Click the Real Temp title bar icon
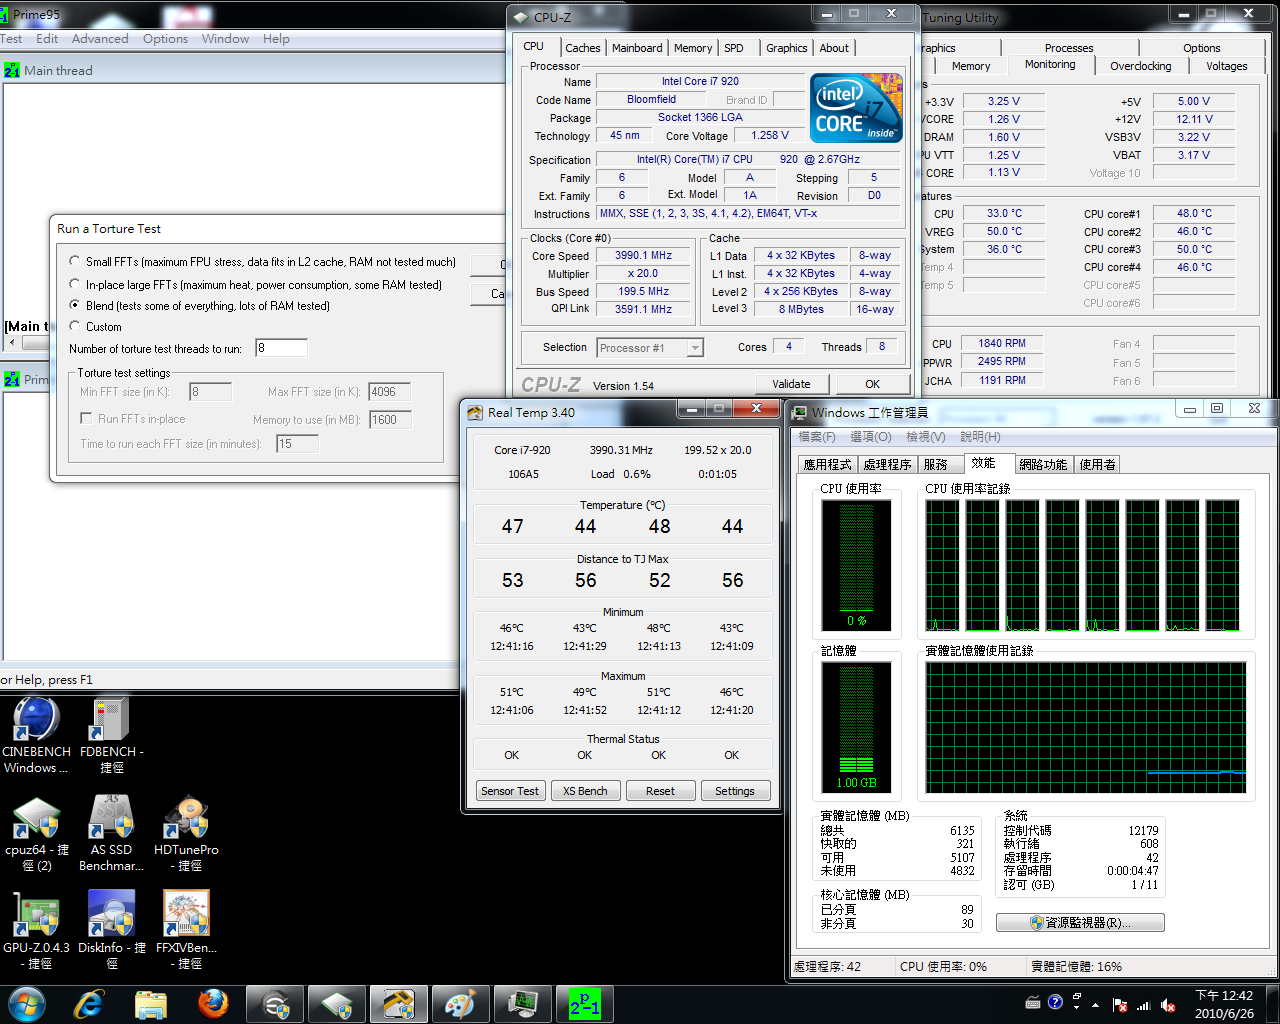Viewport: 1280px width, 1024px height. (x=474, y=412)
